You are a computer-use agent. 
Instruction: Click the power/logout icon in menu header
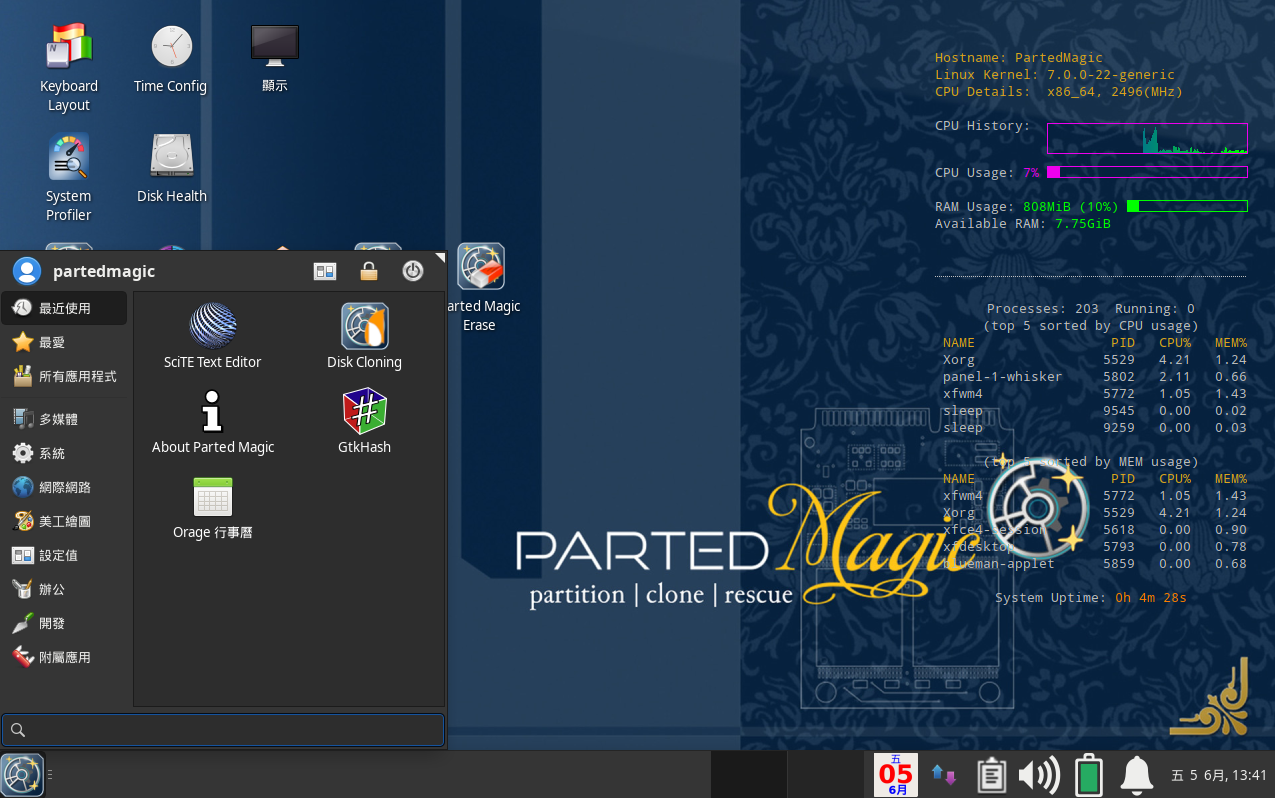click(412, 271)
